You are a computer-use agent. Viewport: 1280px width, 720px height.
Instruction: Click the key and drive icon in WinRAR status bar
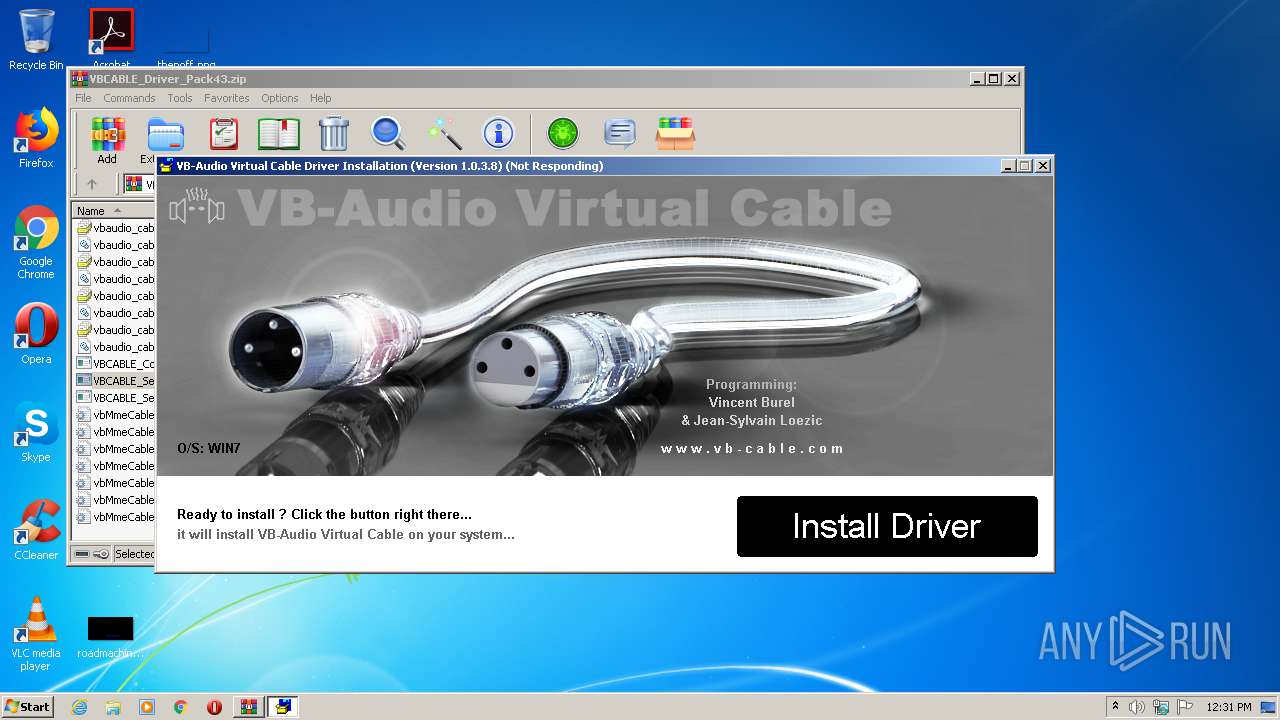[91, 554]
